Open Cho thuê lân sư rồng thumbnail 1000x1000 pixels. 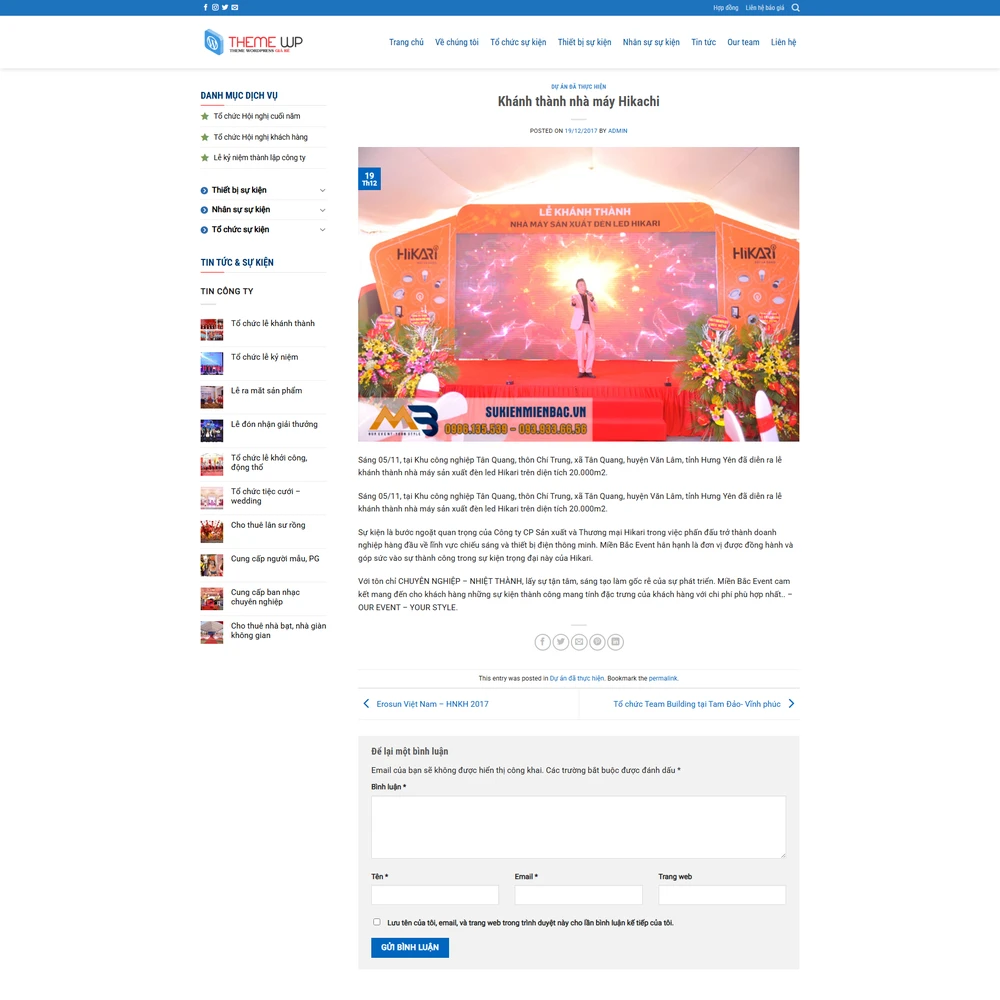pyautogui.click(x=212, y=531)
